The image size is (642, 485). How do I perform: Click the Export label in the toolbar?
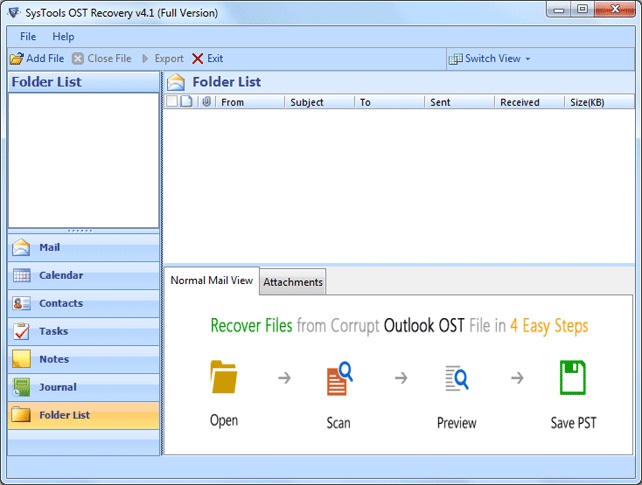click(169, 59)
